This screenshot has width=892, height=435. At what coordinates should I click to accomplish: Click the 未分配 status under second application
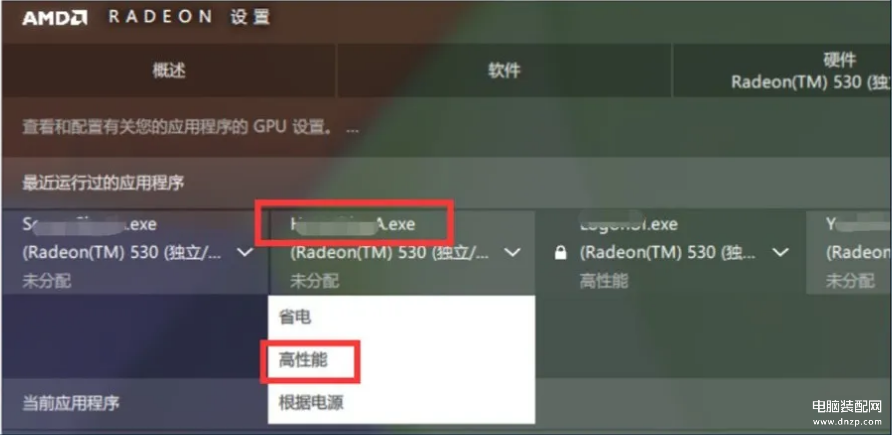[314, 280]
